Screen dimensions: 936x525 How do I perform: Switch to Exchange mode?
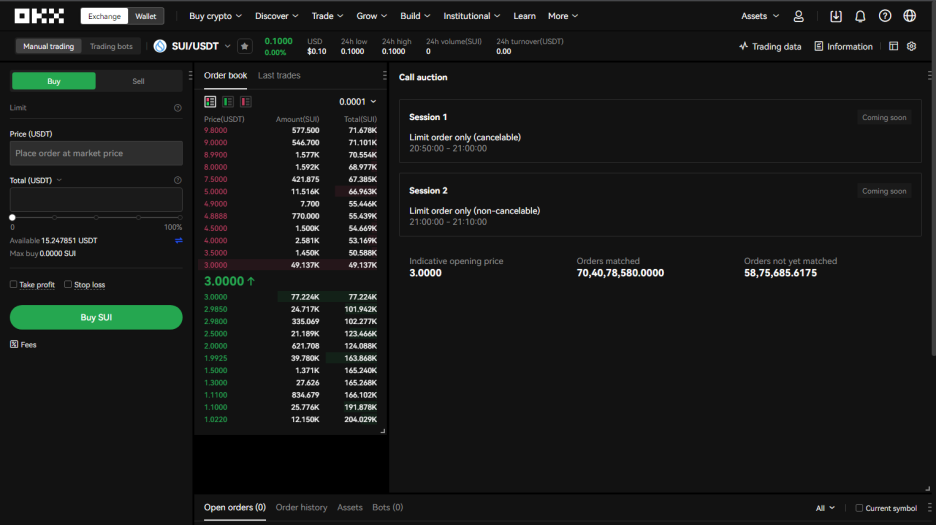[x=104, y=16]
